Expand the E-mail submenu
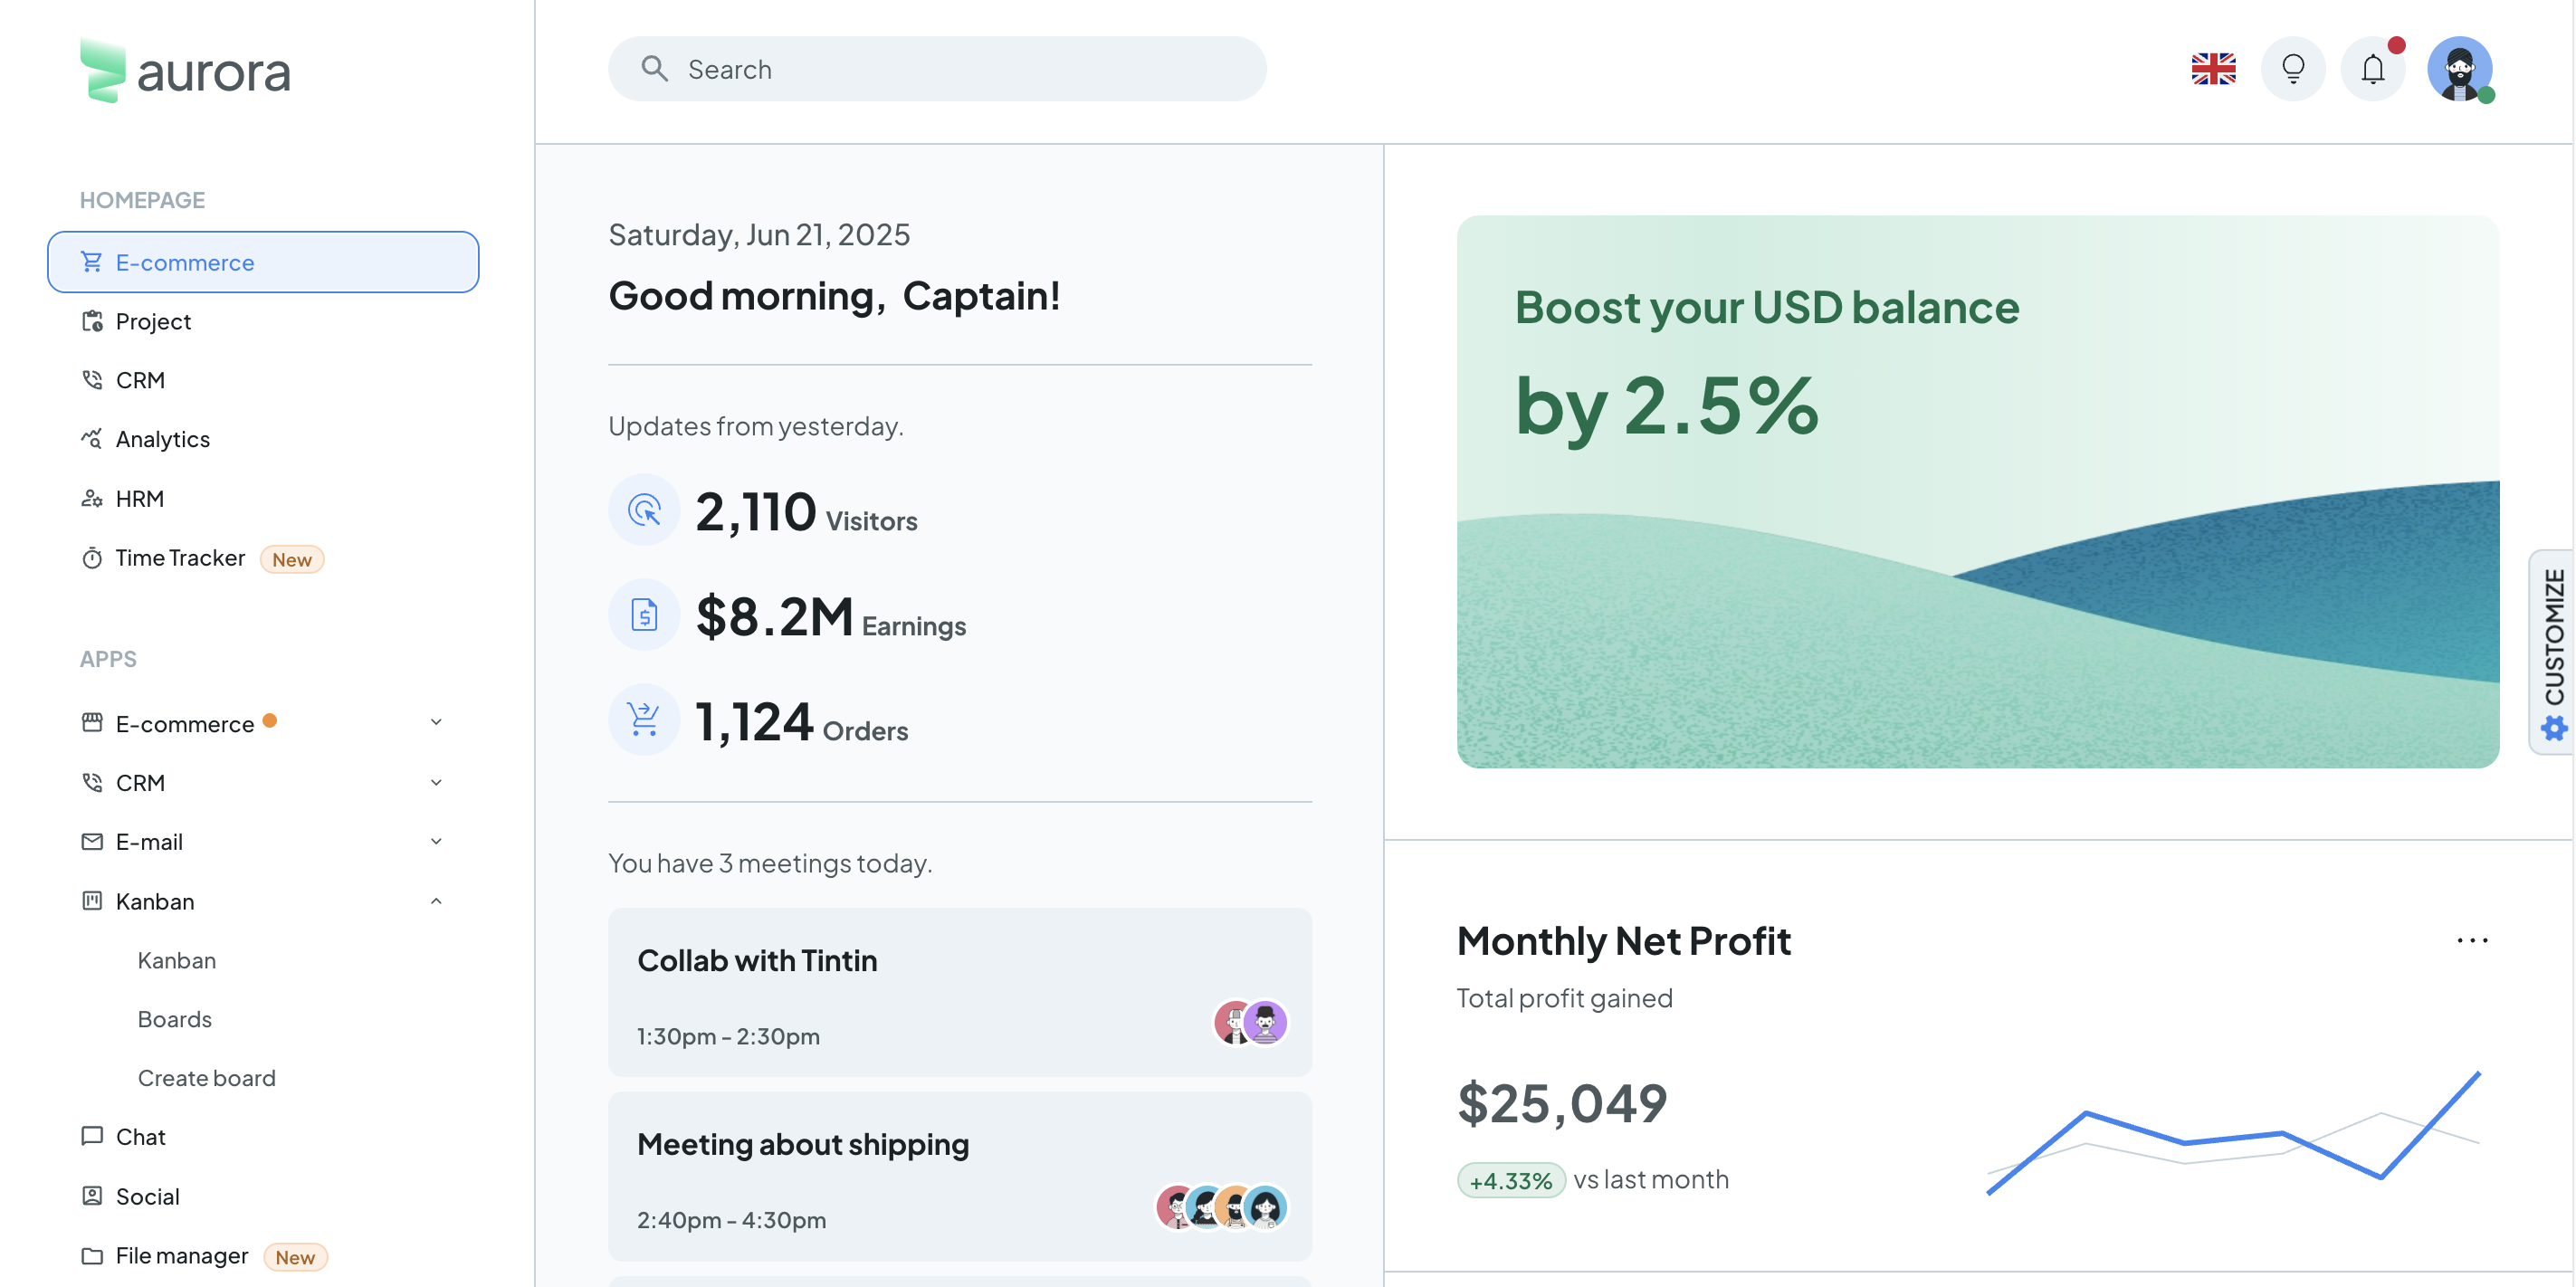The height and width of the screenshot is (1287, 2576). pos(436,841)
